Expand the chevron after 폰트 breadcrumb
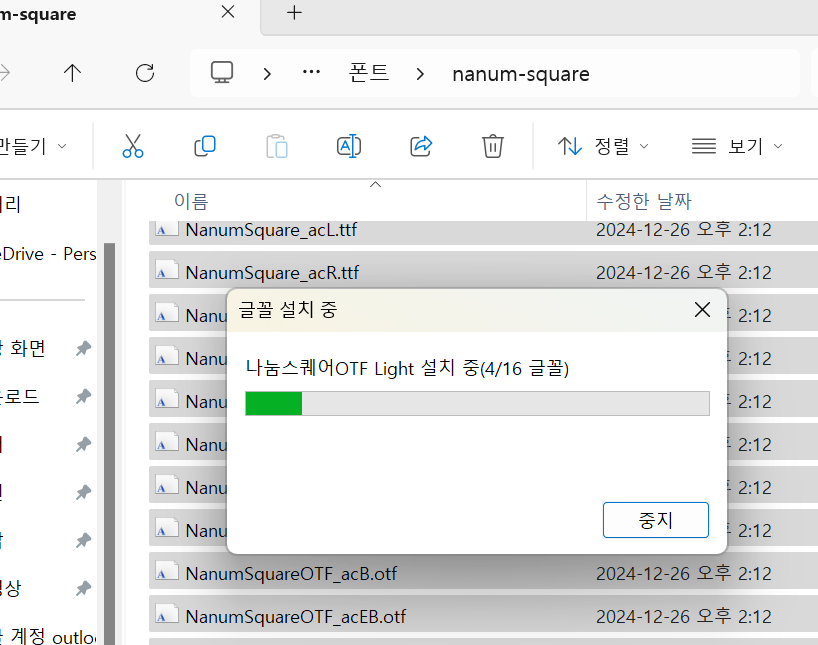 [420, 74]
